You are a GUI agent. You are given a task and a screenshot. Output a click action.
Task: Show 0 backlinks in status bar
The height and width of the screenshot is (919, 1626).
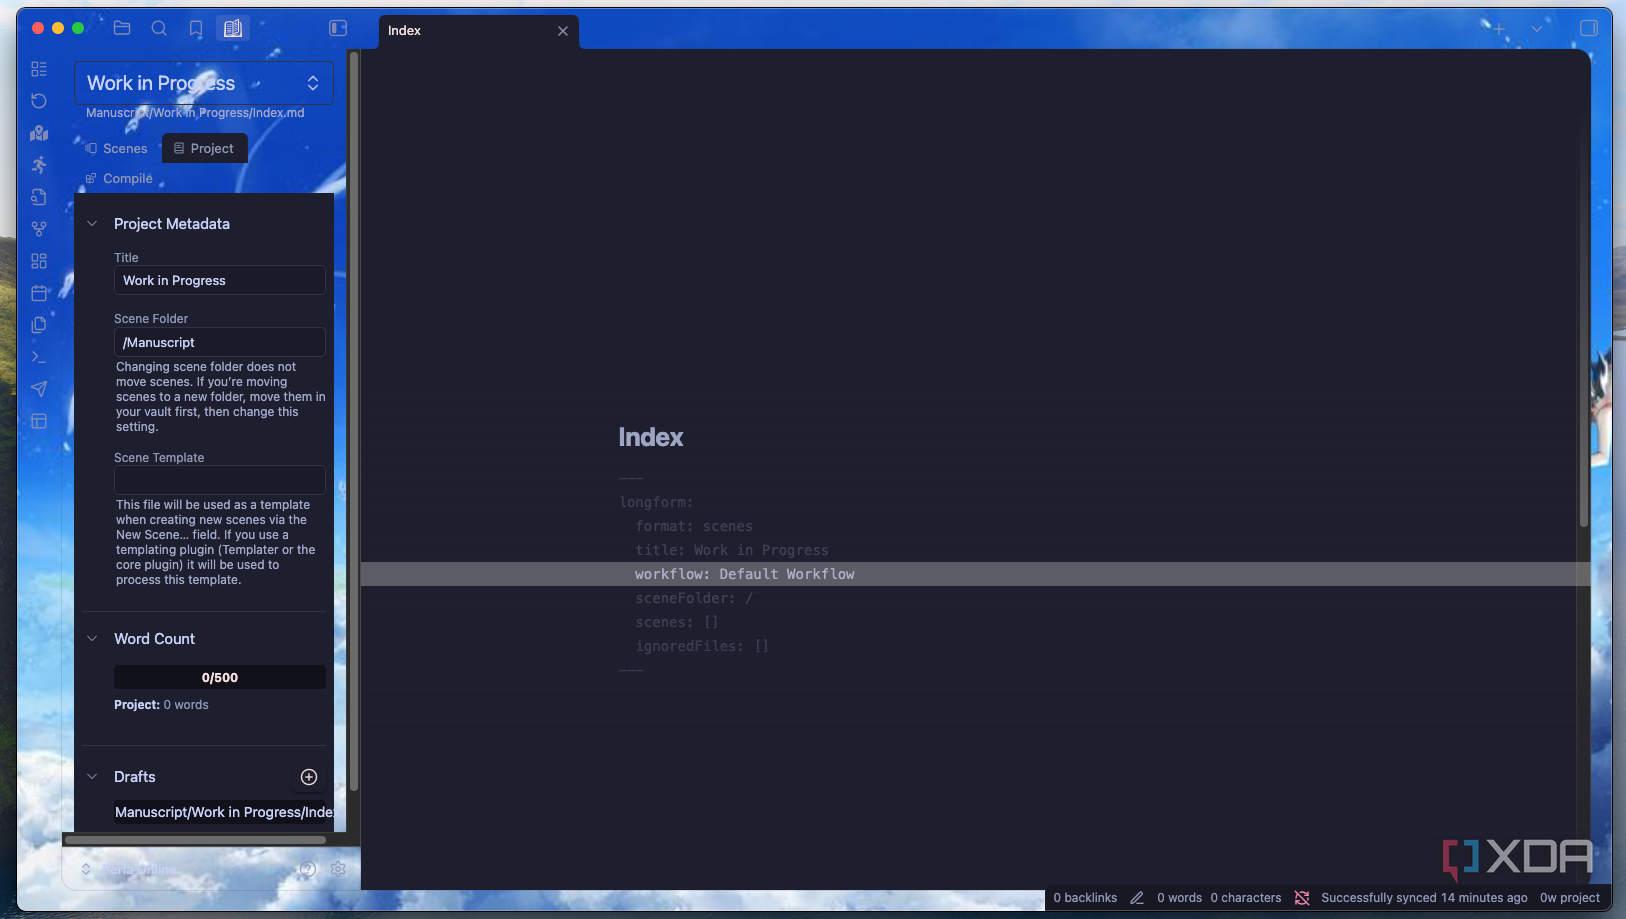click(x=1085, y=898)
